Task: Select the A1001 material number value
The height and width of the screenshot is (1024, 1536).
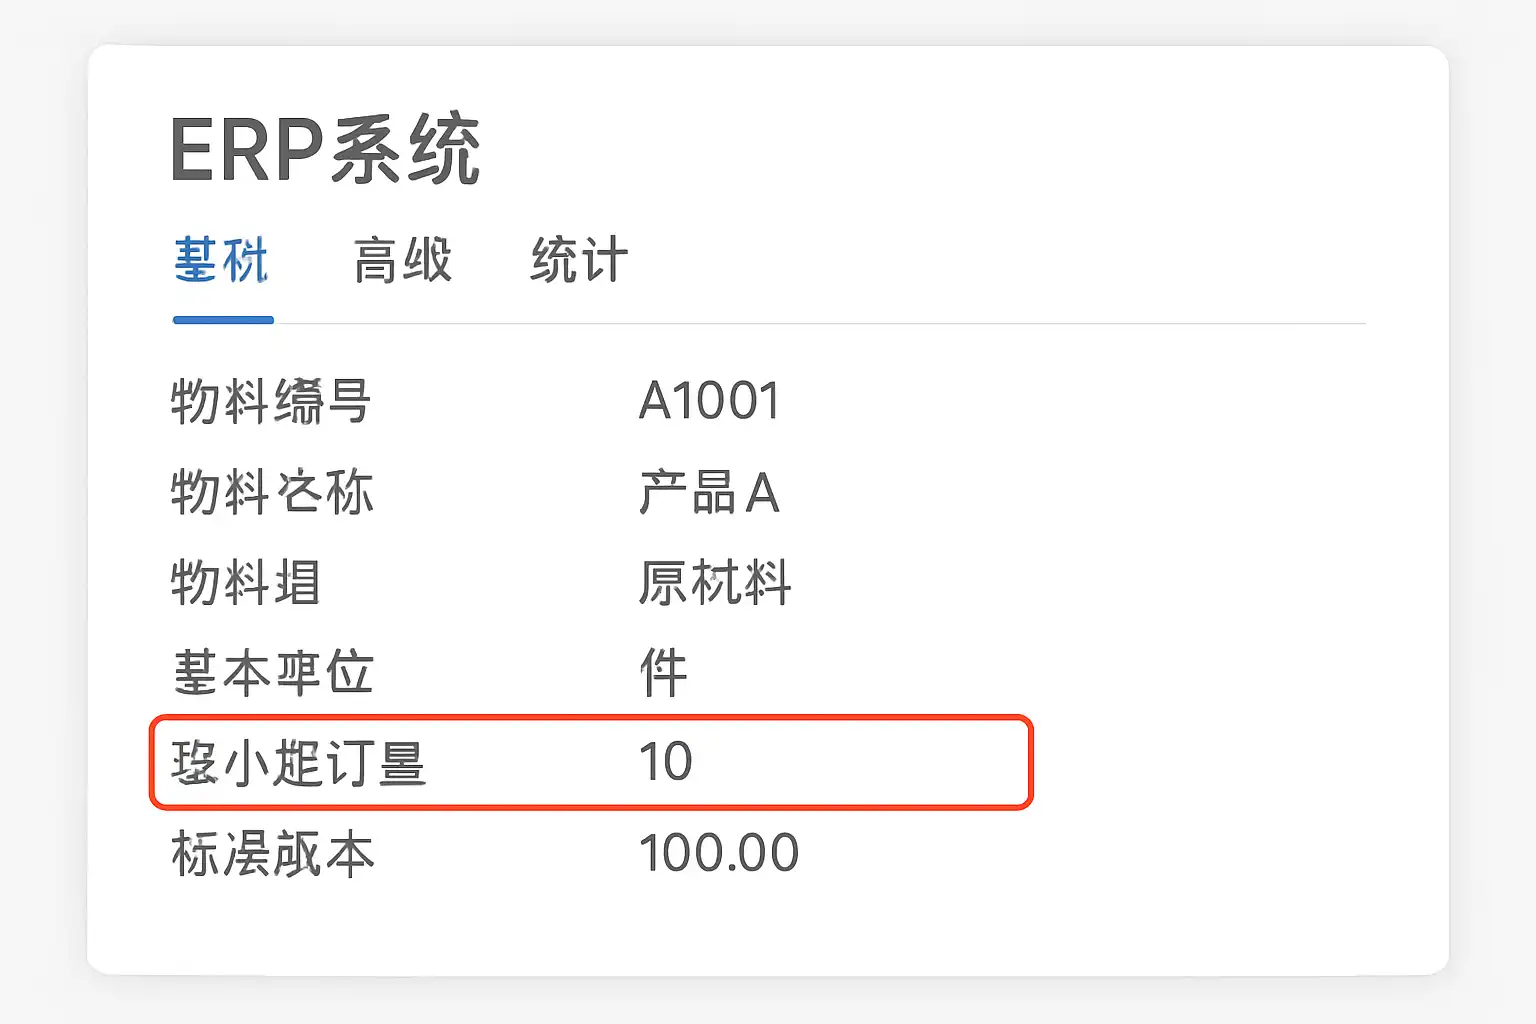Action: pyautogui.click(x=709, y=402)
